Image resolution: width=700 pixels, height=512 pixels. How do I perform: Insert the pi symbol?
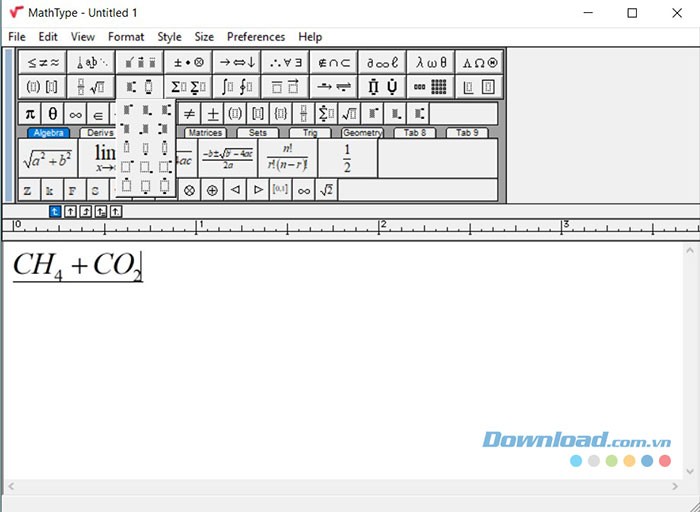click(30, 114)
